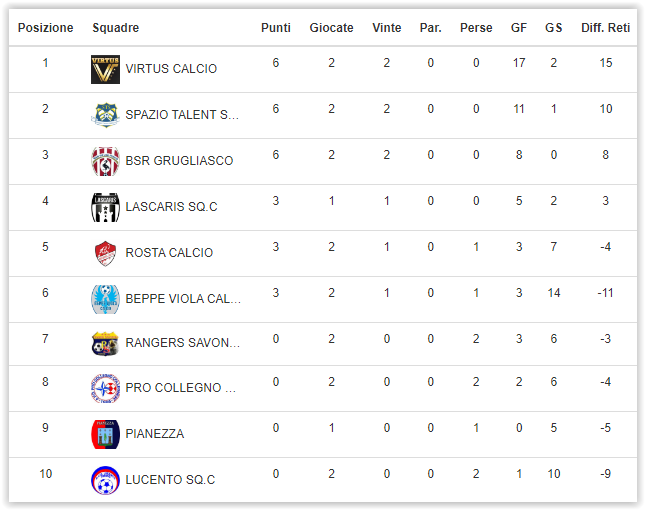Sort by the Diff. Reti header

point(605,28)
